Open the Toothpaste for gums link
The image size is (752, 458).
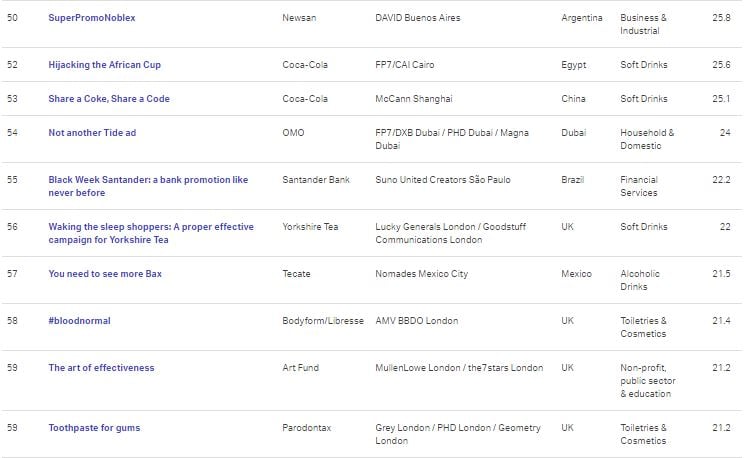coord(94,428)
